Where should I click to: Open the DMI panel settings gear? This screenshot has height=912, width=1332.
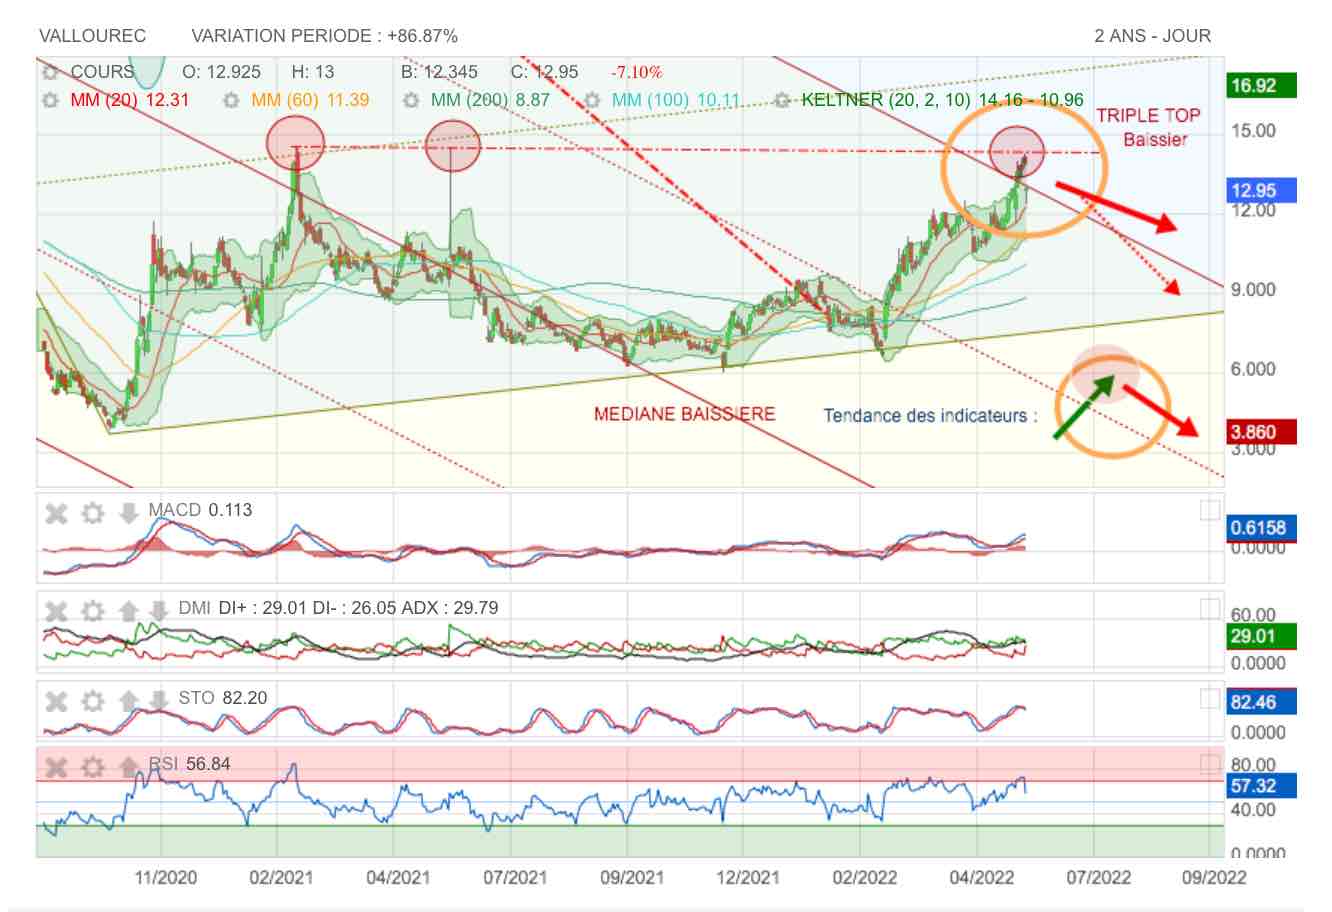pos(92,611)
